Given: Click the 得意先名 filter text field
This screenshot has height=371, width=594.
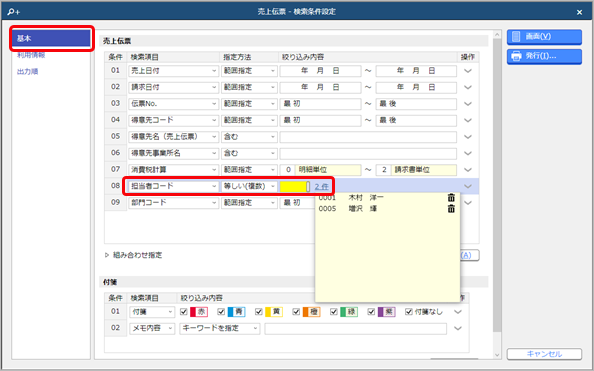Looking at the screenshot, I should 368,137.
